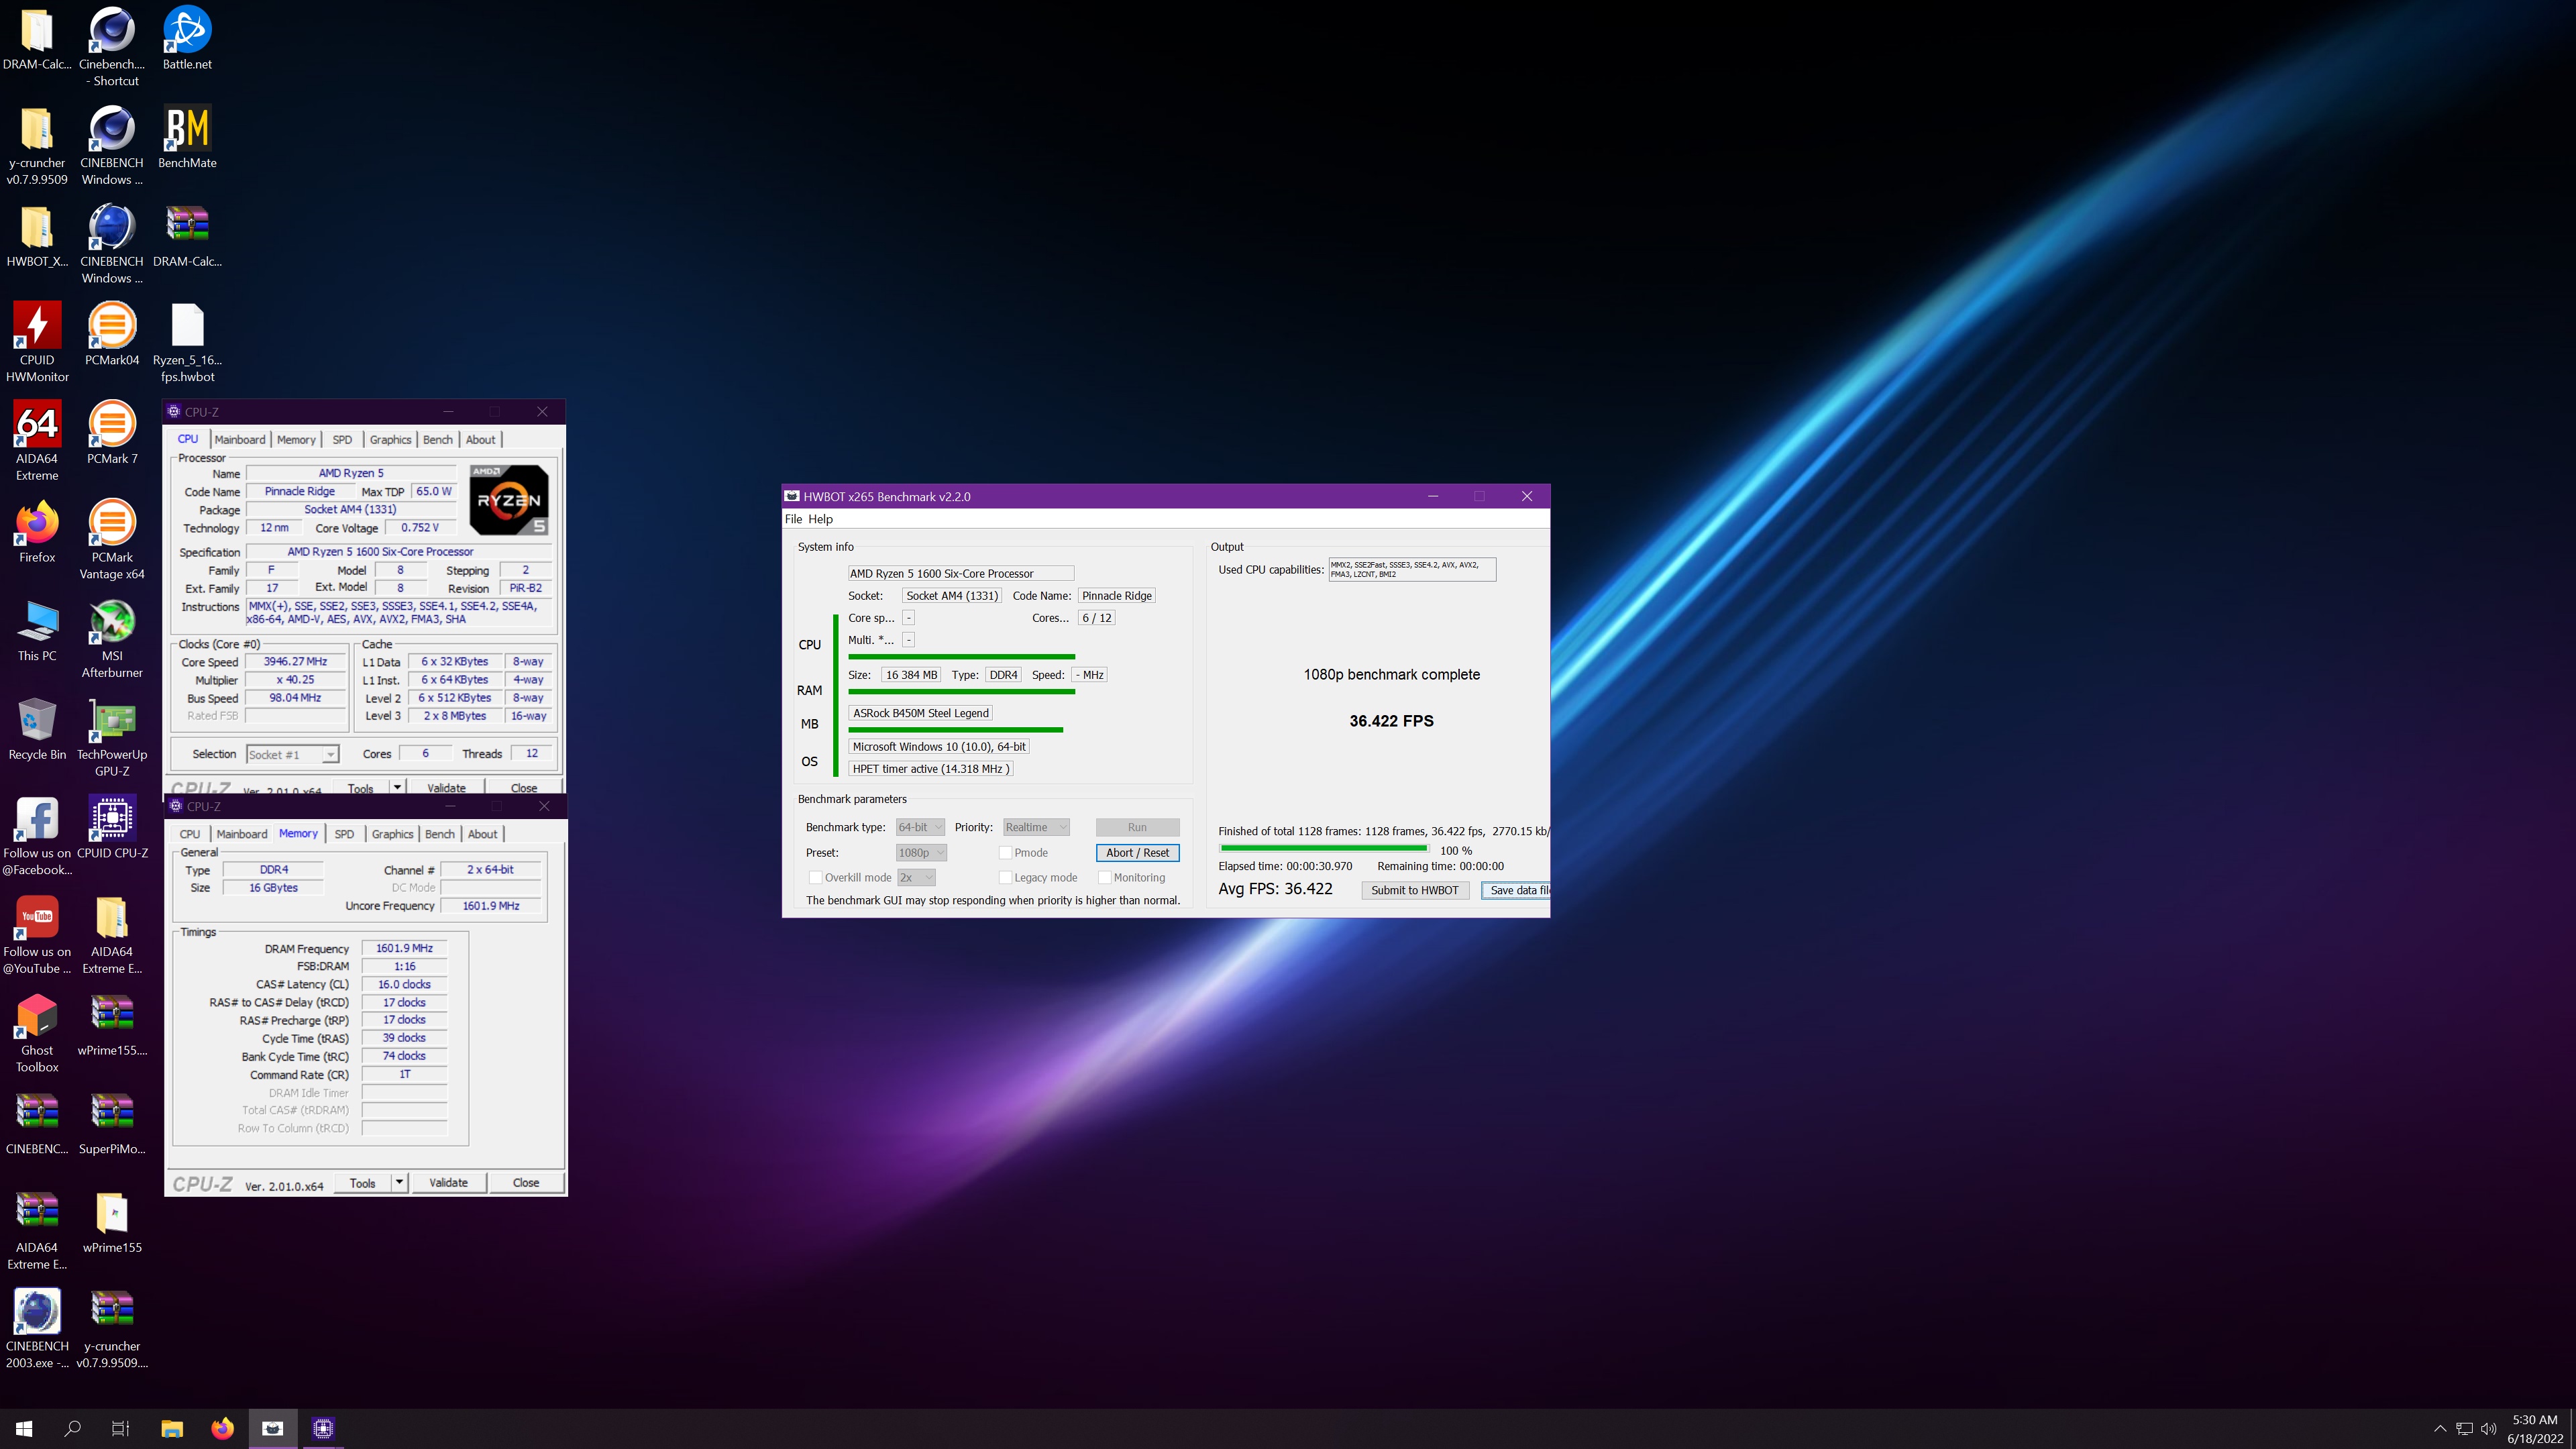The image size is (2576, 1449).
Task: Click the processor name field in HWBOT
Action: (960, 574)
